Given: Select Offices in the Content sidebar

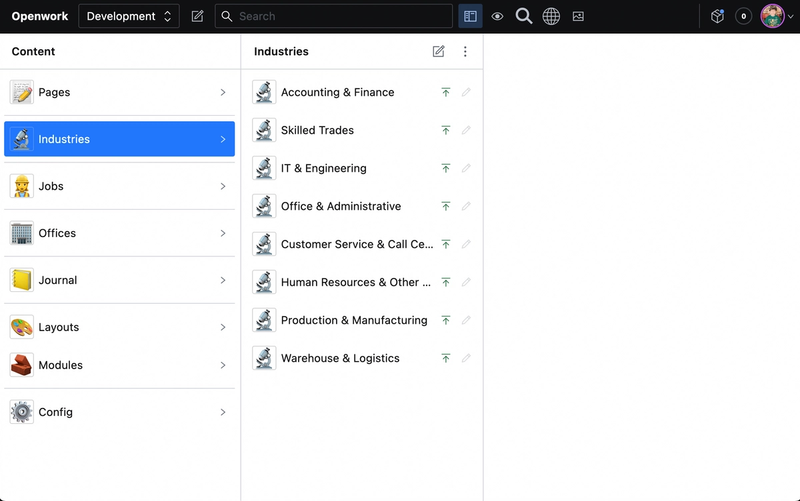Looking at the screenshot, I should pos(119,233).
